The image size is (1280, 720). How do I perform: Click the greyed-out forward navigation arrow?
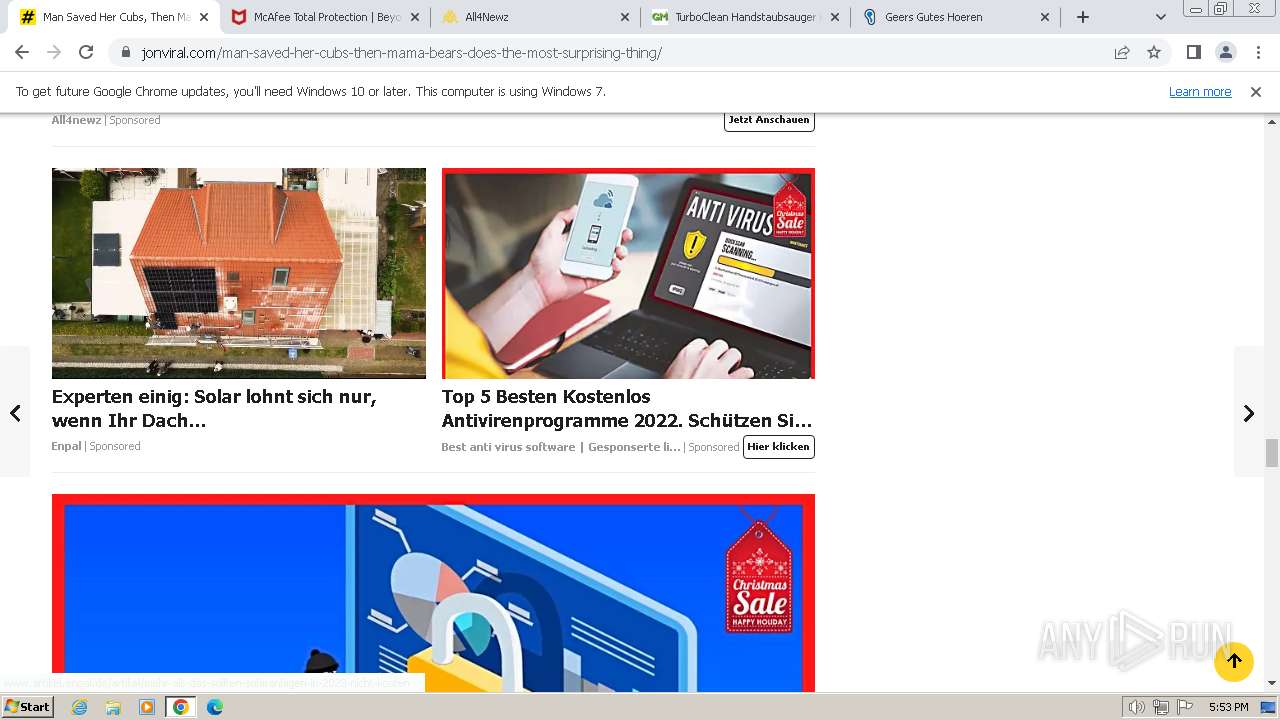(x=54, y=52)
